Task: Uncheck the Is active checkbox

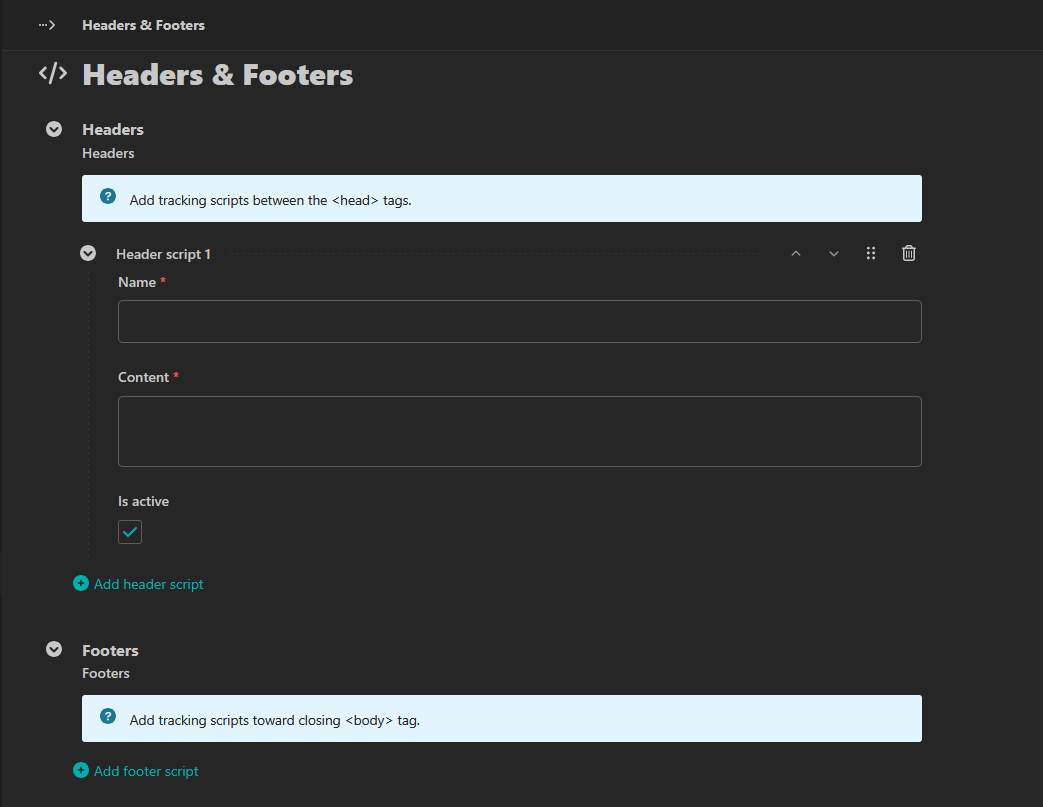Action: tap(129, 532)
